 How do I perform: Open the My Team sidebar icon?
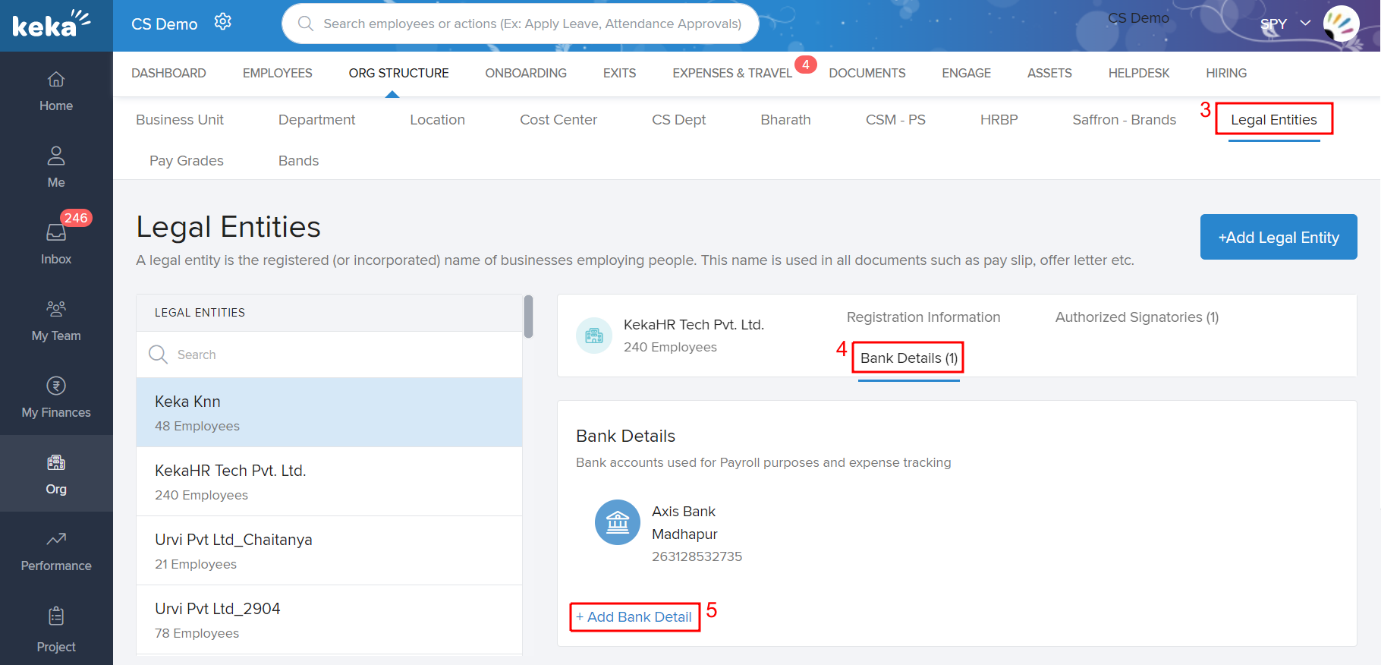(x=56, y=309)
